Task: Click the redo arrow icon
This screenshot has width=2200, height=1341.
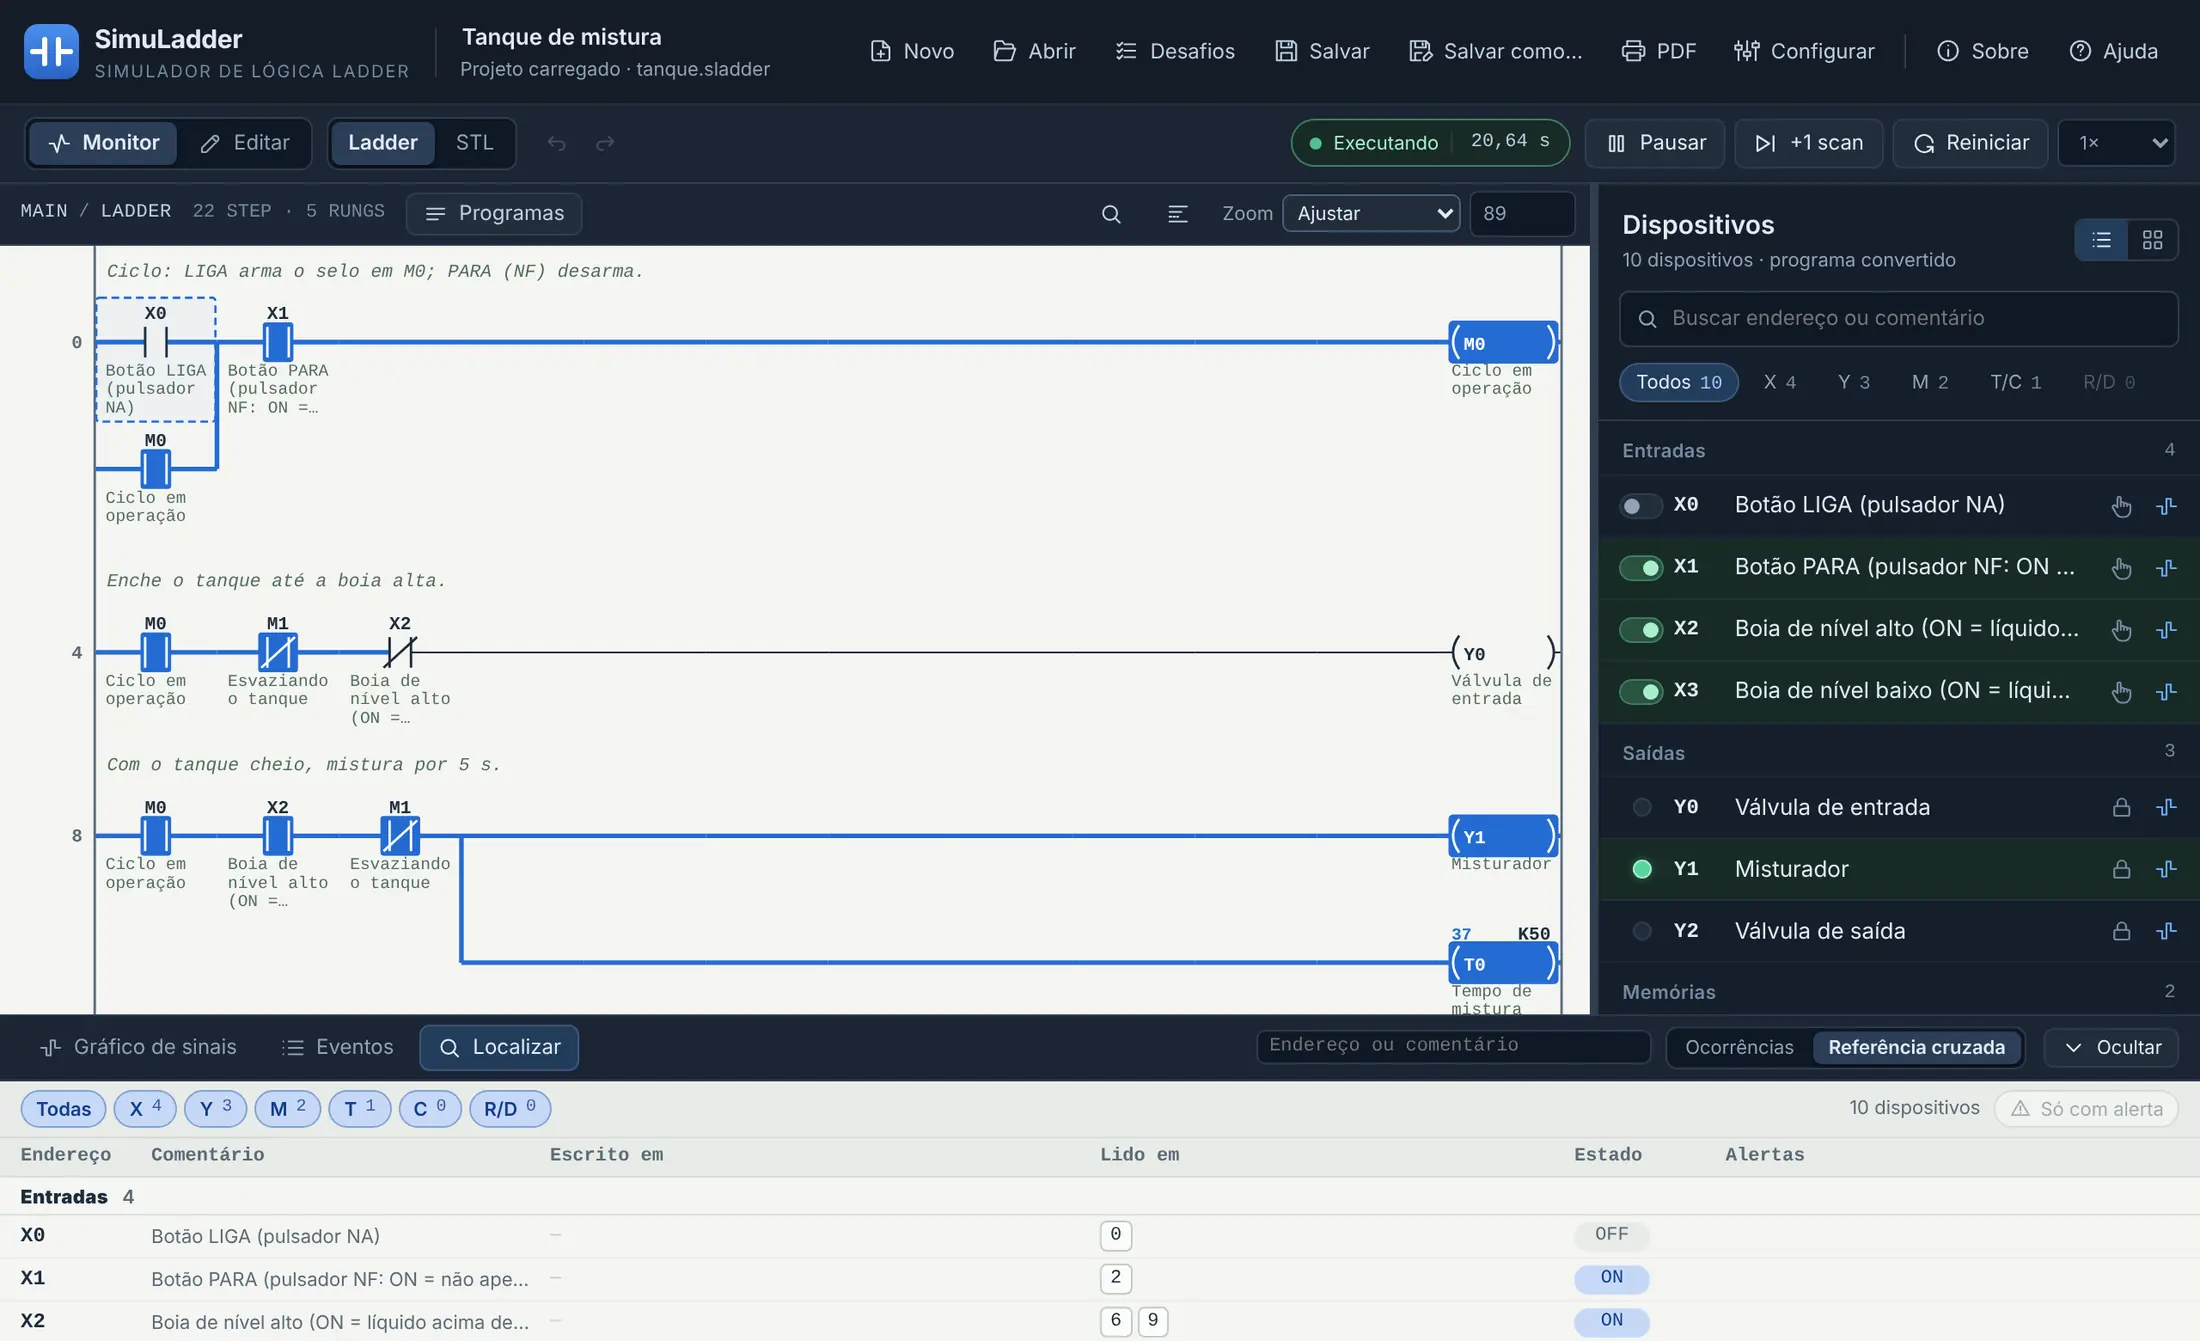Action: tap(605, 143)
